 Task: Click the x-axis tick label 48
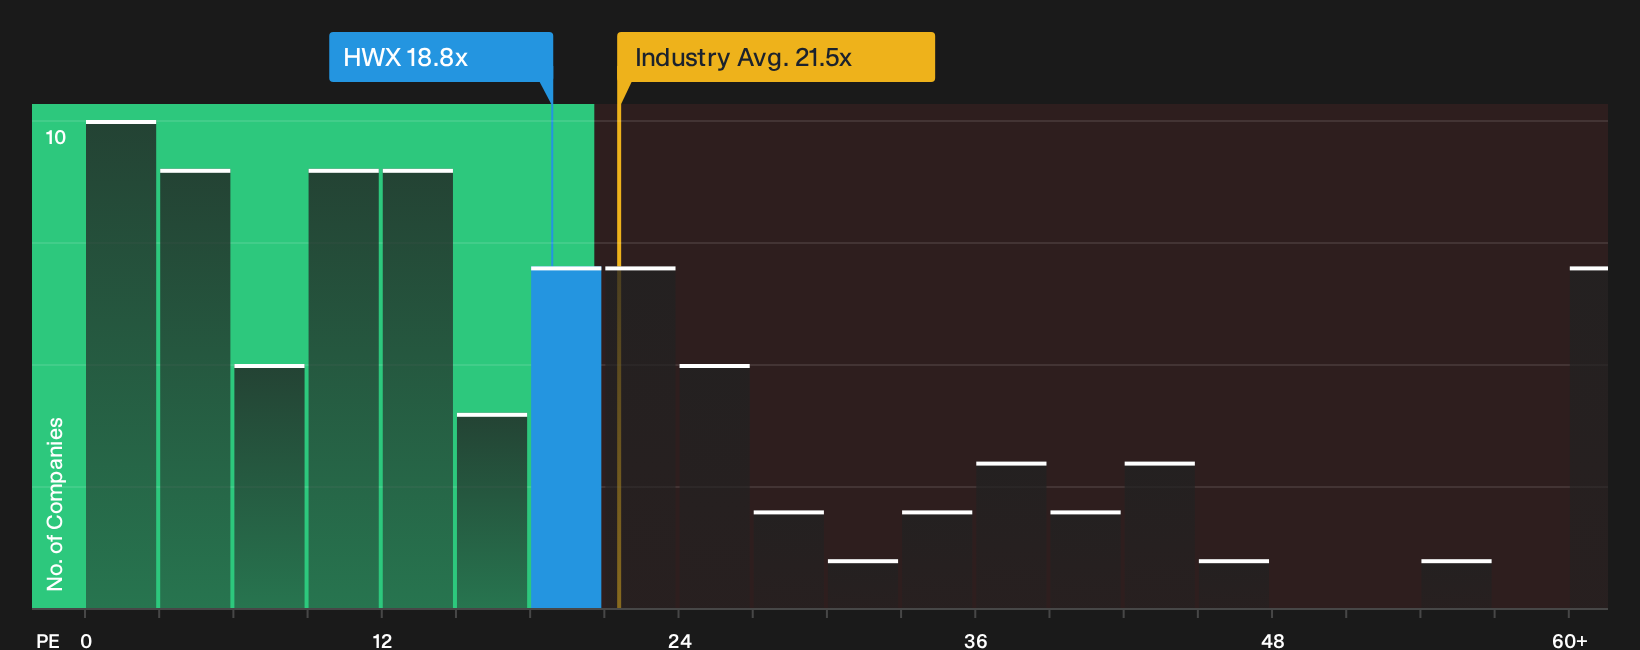(x=1272, y=641)
